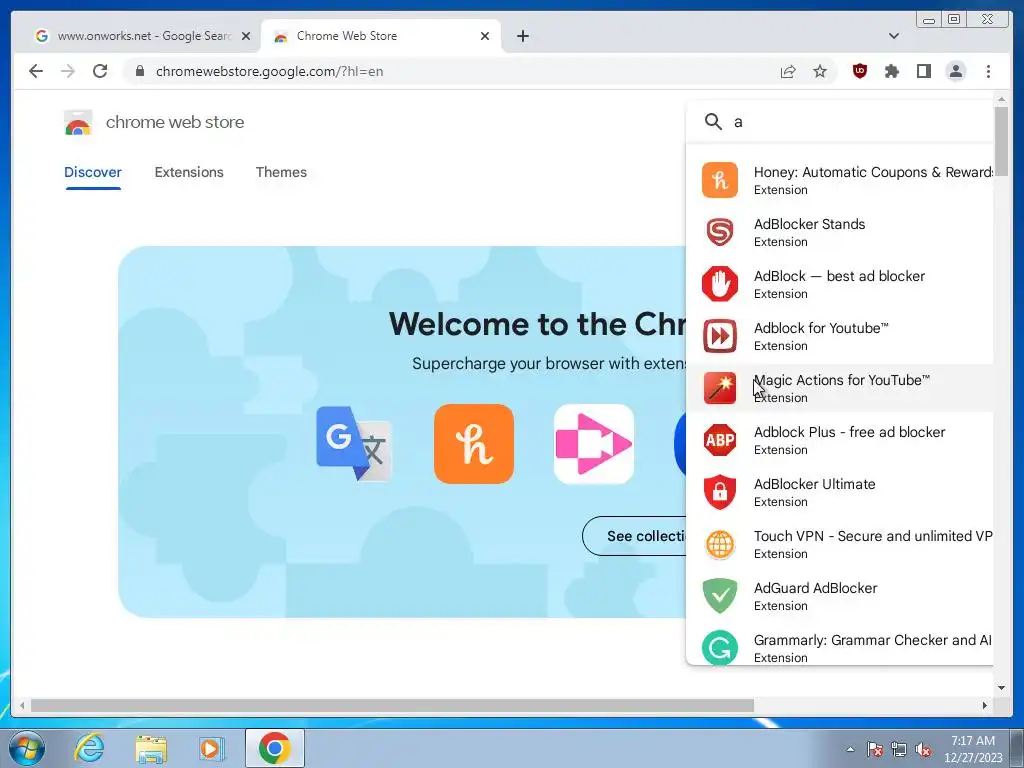Reload the Chrome Web Store page
1024x768 pixels.
point(100,71)
